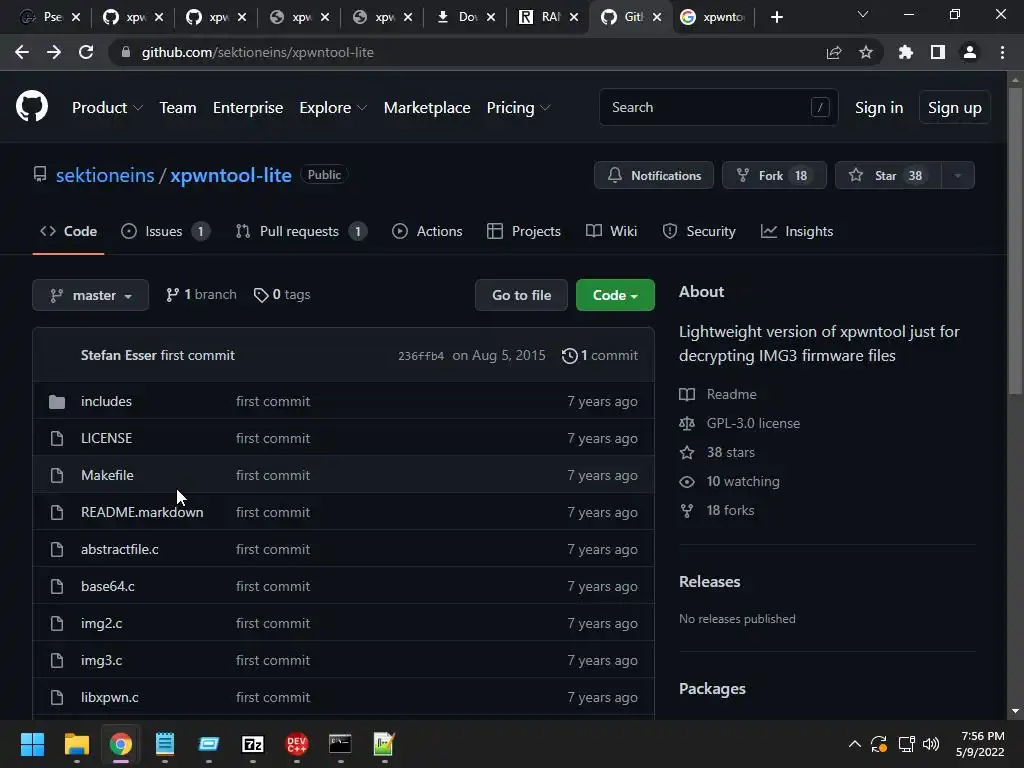Open the 1 commit history link
1024x768 pixels.
coord(600,355)
